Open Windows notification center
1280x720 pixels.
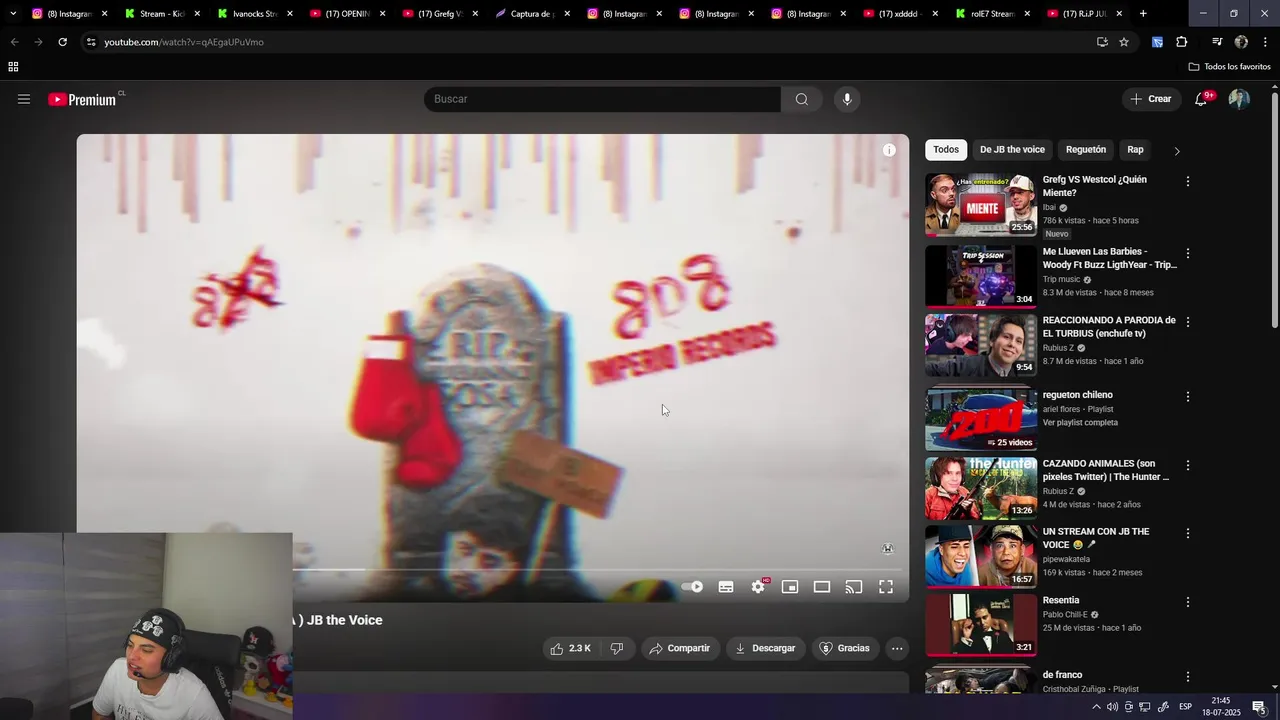(x=1259, y=707)
